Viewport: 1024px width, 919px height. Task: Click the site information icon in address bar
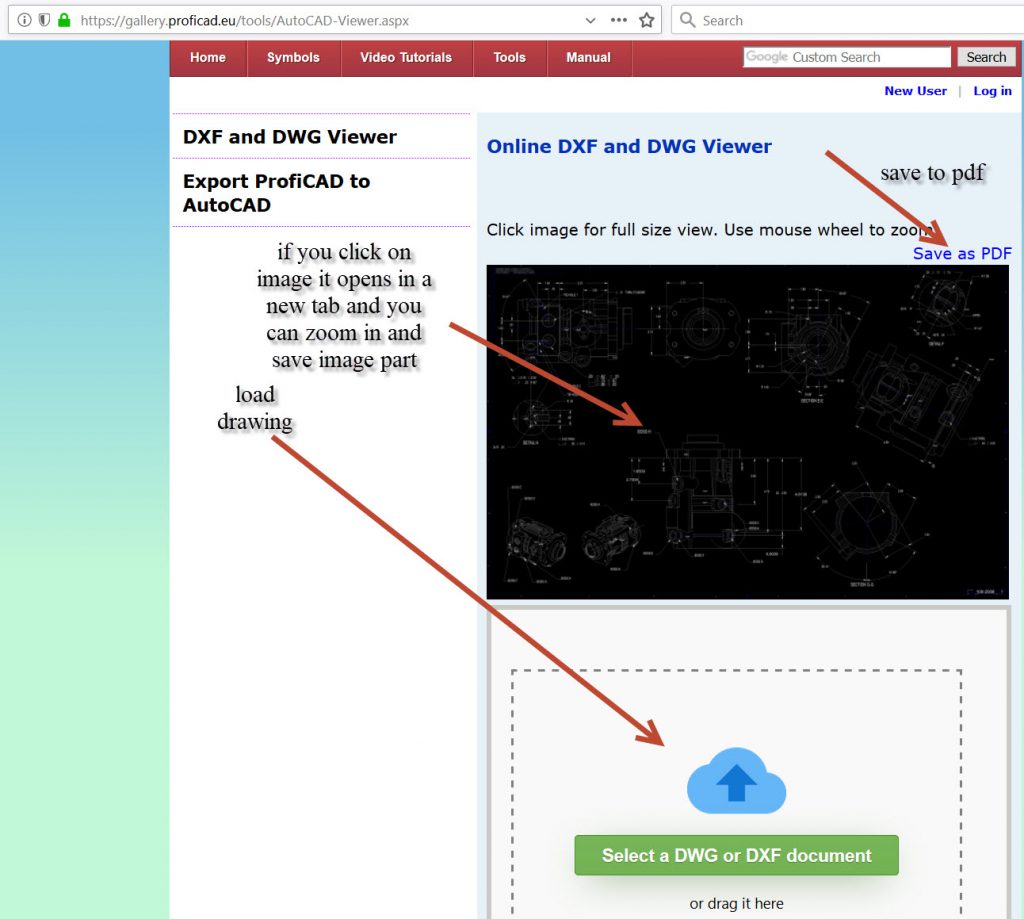[25, 20]
